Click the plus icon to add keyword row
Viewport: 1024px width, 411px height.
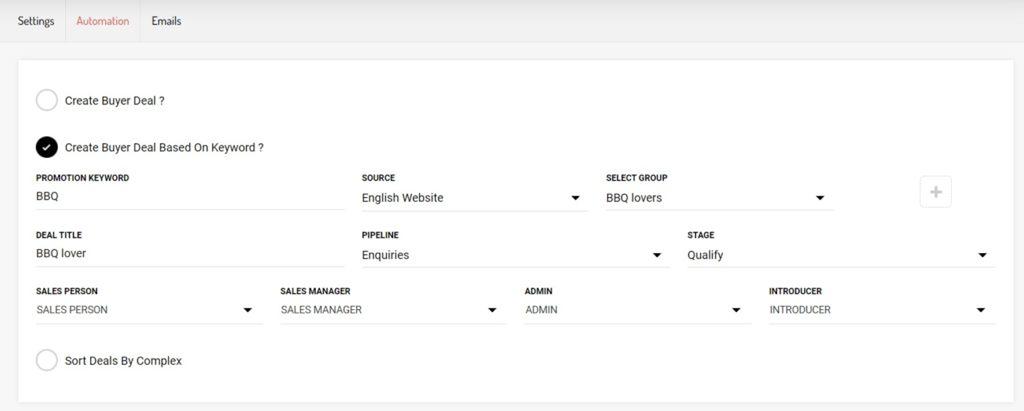(935, 192)
